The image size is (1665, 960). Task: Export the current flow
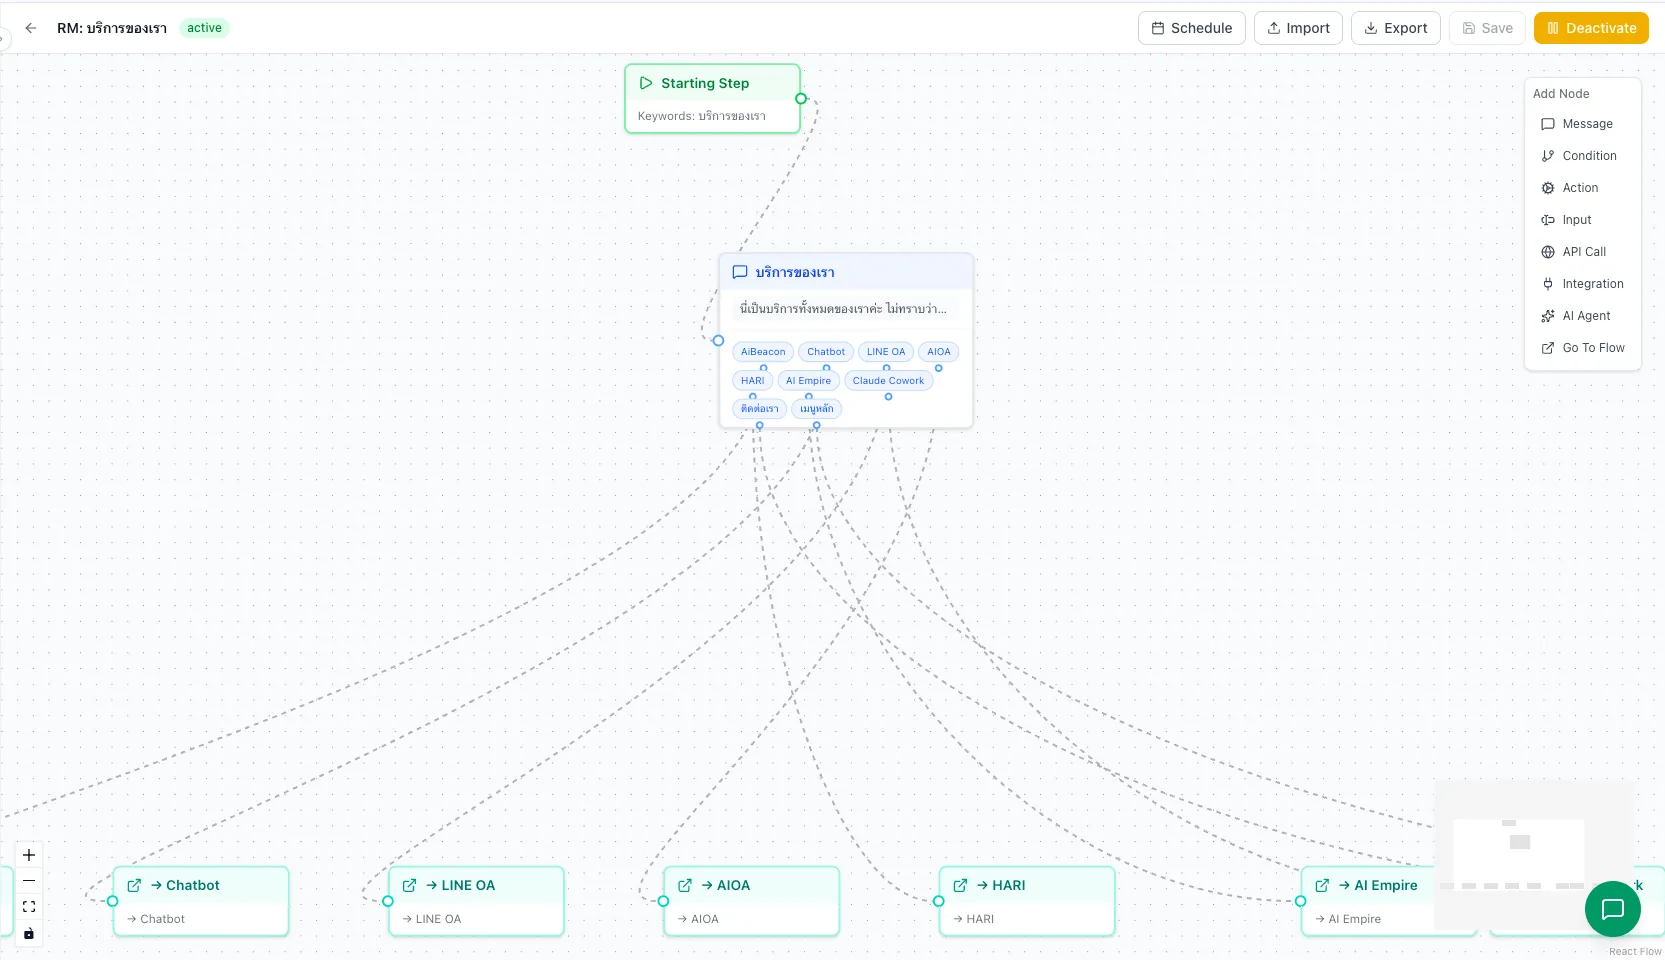[1396, 28]
